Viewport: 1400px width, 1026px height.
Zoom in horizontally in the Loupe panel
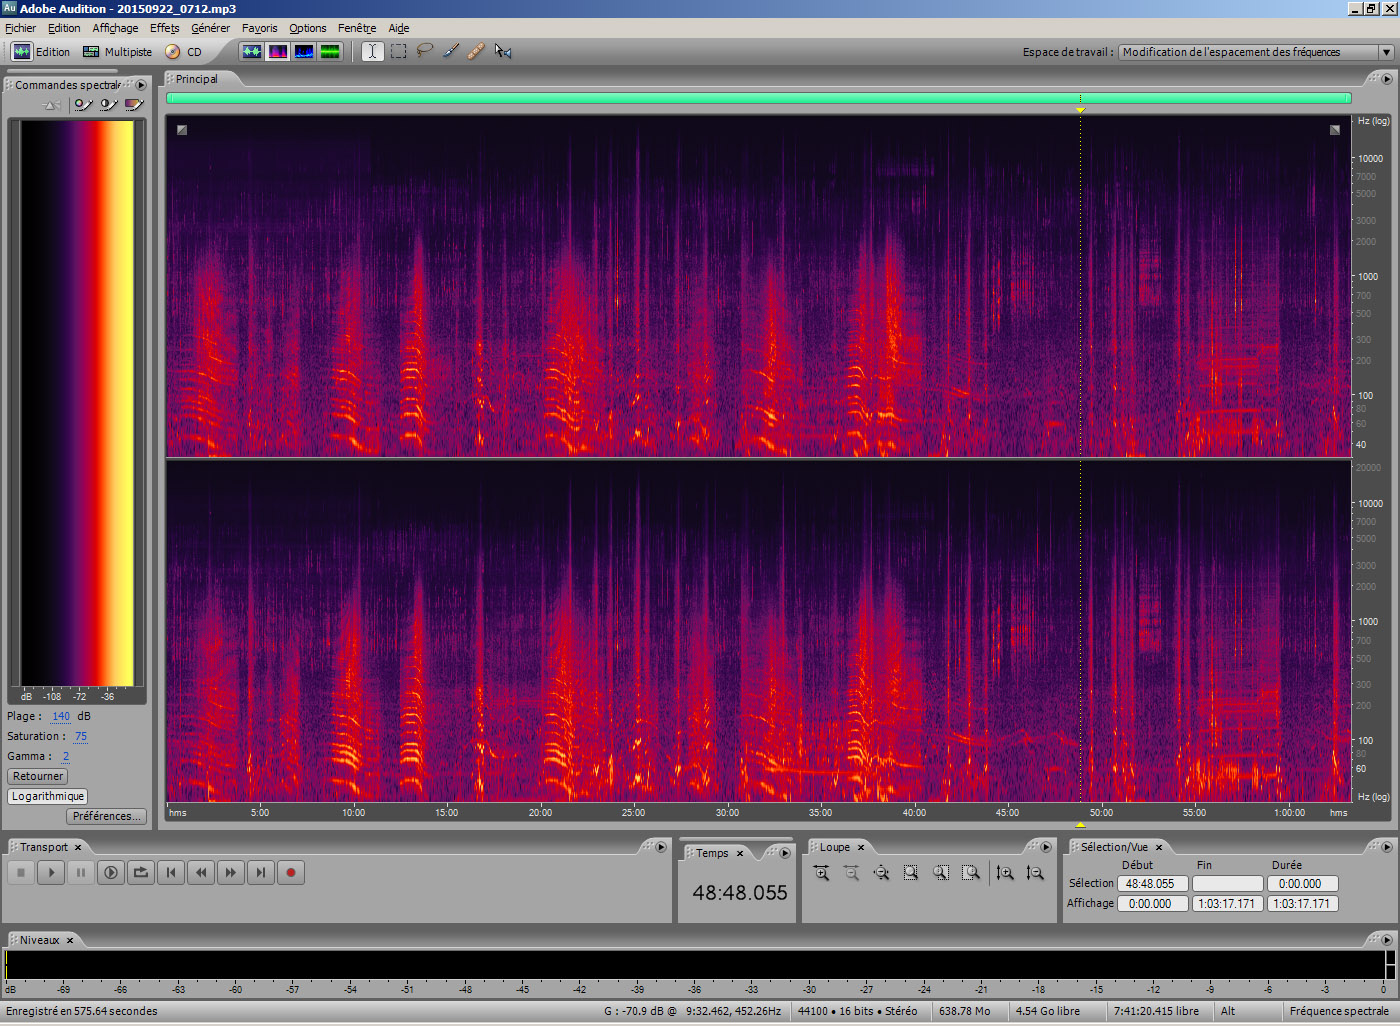pos(822,873)
